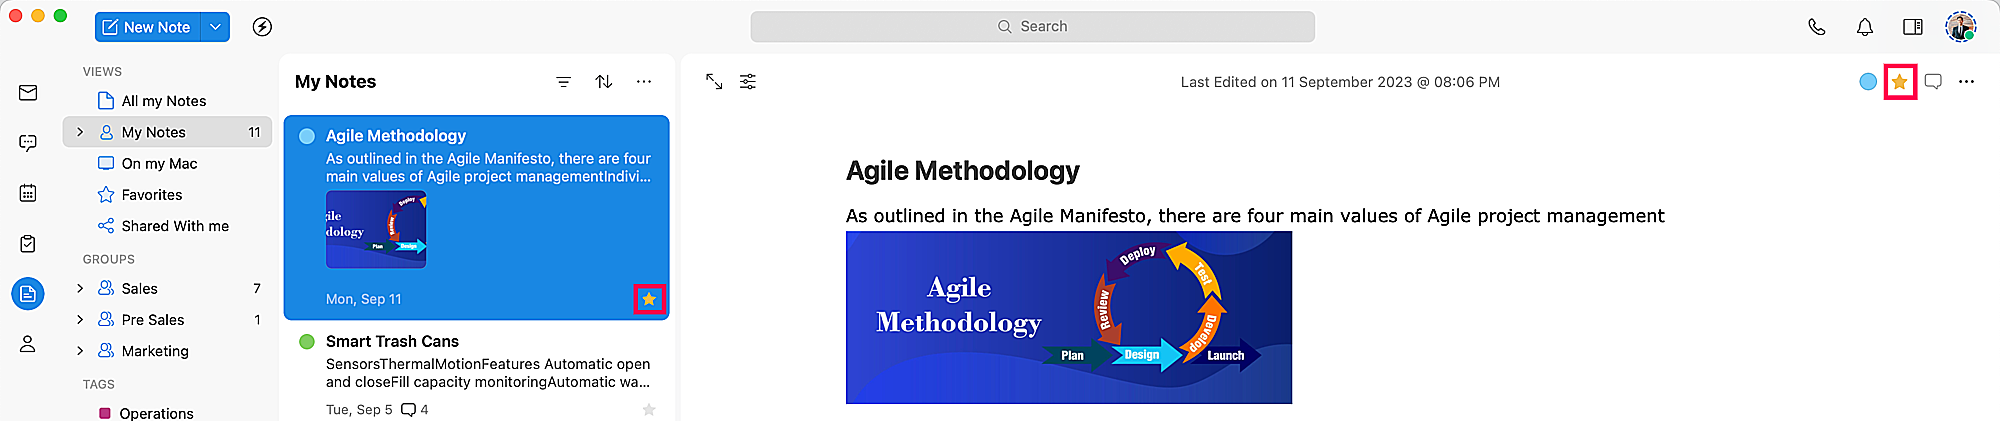Click the sort notes arrows icon
2000x421 pixels.
tap(604, 82)
